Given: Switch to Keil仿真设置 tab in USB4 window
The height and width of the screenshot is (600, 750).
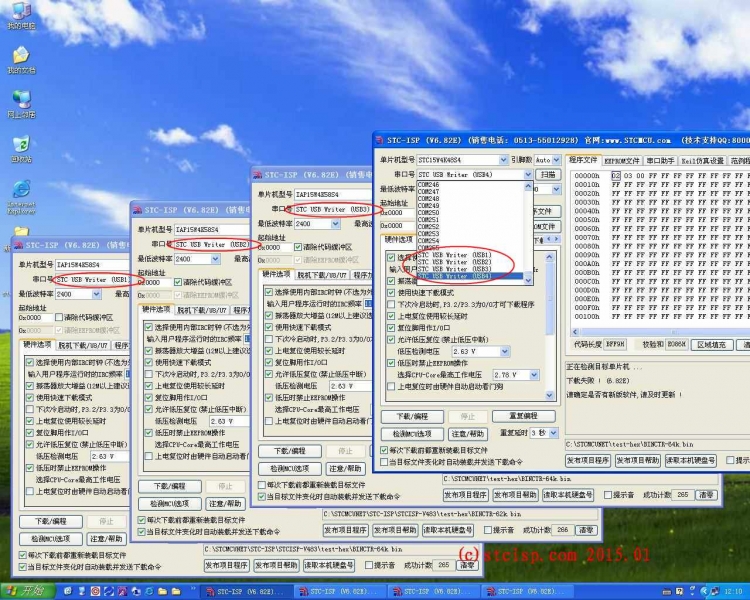Looking at the screenshot, I should [702, 161].
